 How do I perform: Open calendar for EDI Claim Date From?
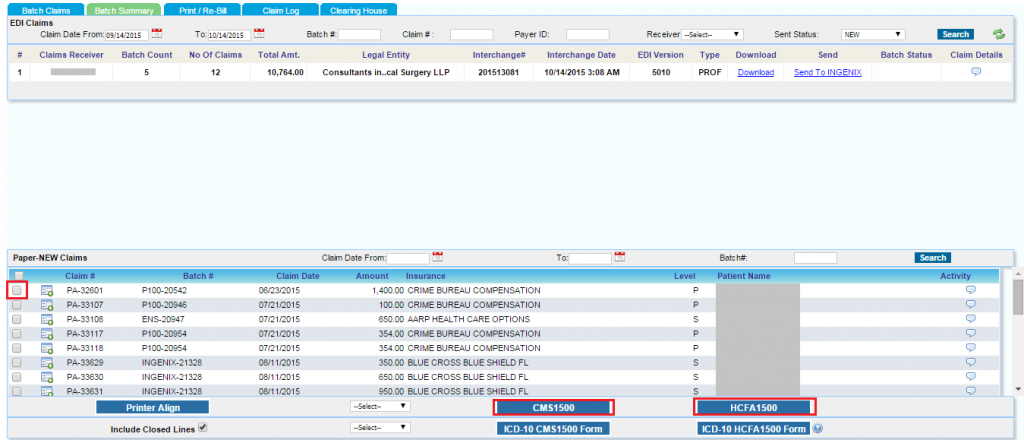pyautogui.click(x=157, y=33)
